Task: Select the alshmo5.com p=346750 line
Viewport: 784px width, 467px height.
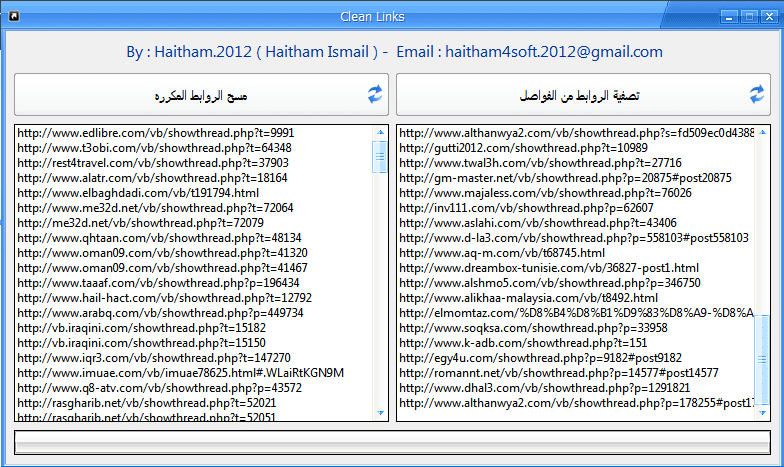Action: [x=550, y=283]
